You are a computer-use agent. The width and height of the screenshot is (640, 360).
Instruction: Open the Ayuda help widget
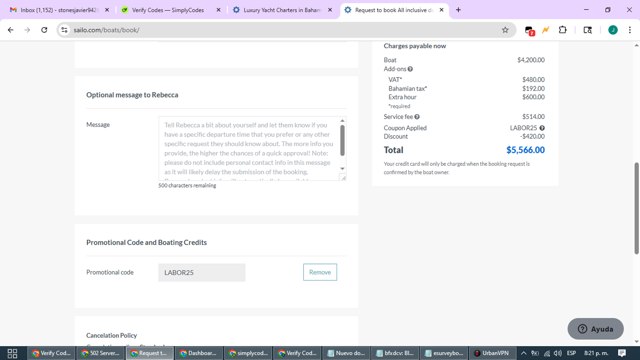(596, 329)
